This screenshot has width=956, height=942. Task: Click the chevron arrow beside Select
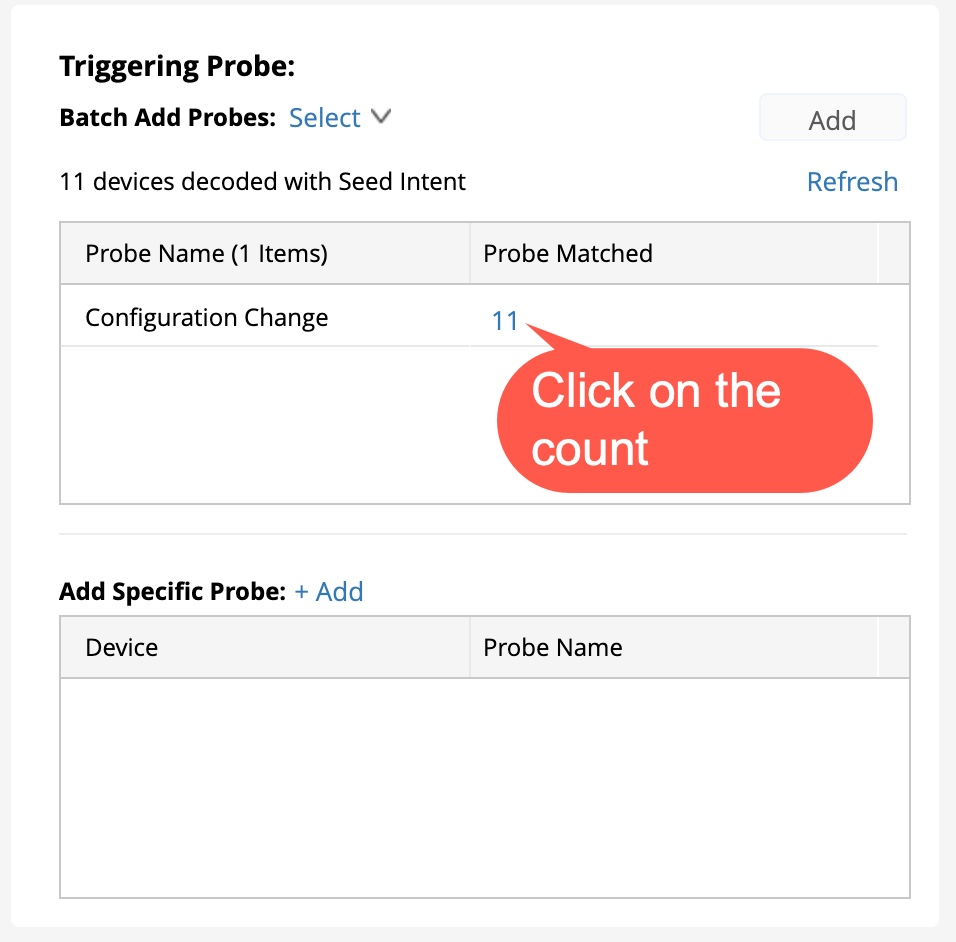pyautogui.click(x=380, y=117)
